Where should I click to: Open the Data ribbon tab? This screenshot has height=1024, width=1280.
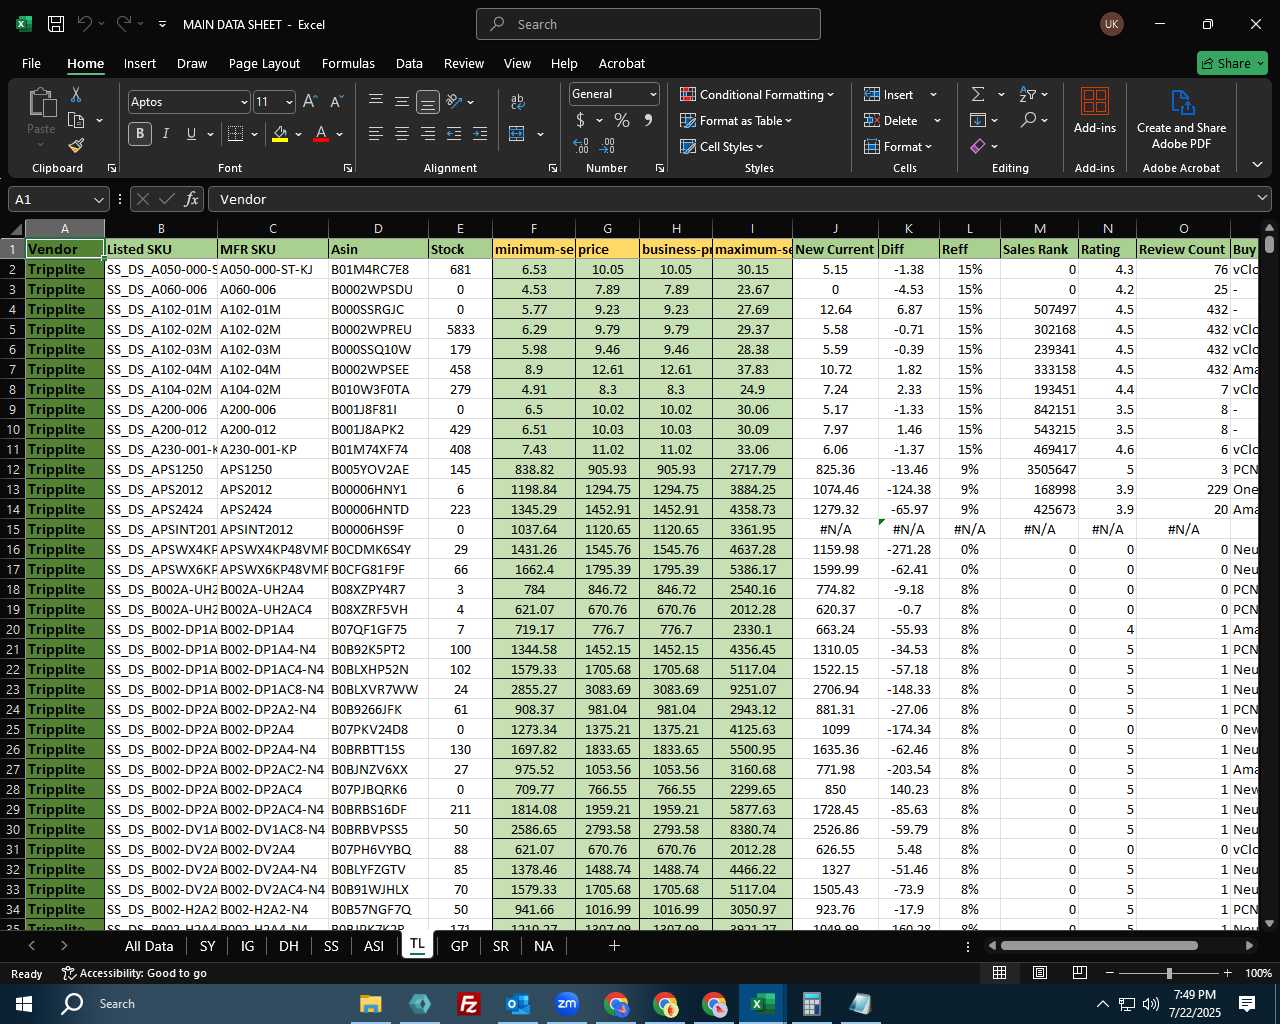pyautogui.click(x=409, y=63)
